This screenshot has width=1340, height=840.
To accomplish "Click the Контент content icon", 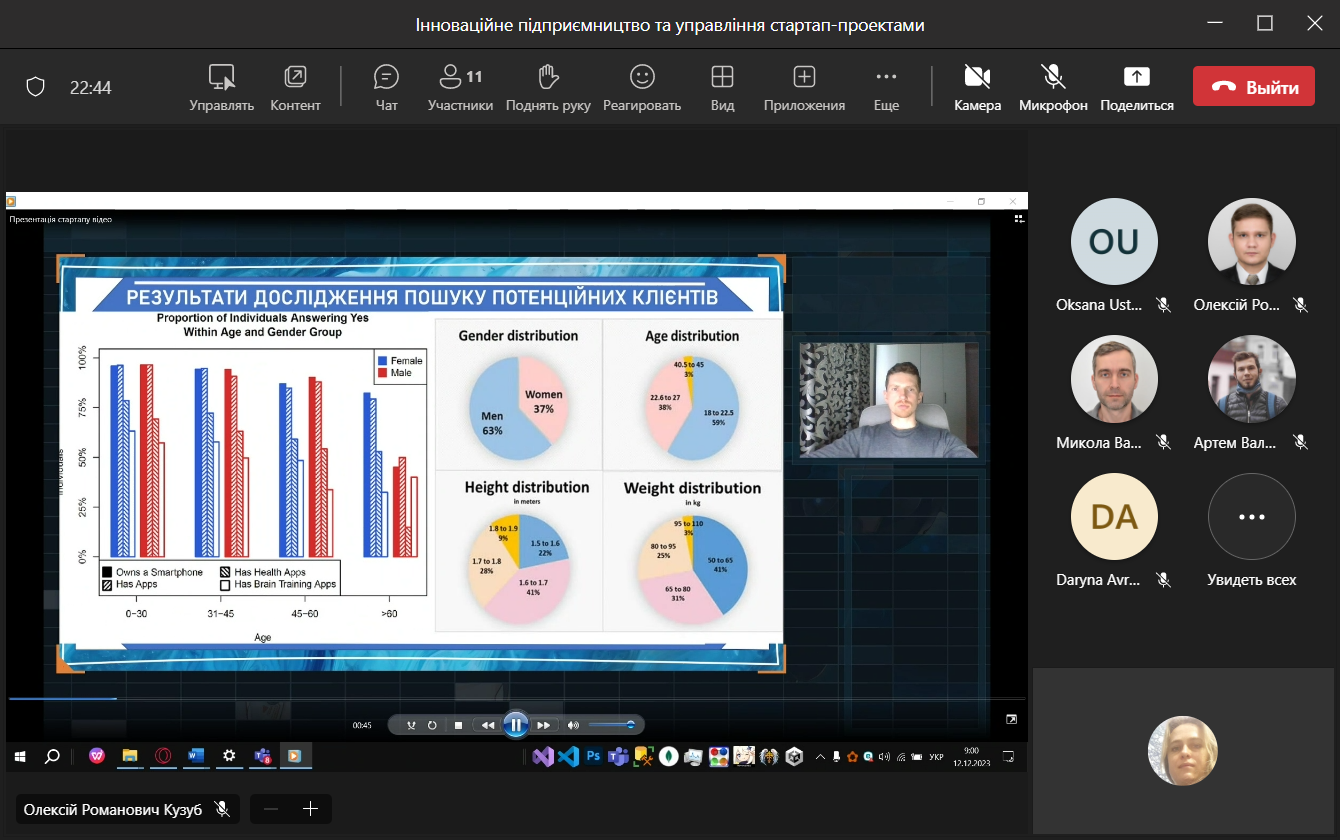I will (x=295, y=87).
